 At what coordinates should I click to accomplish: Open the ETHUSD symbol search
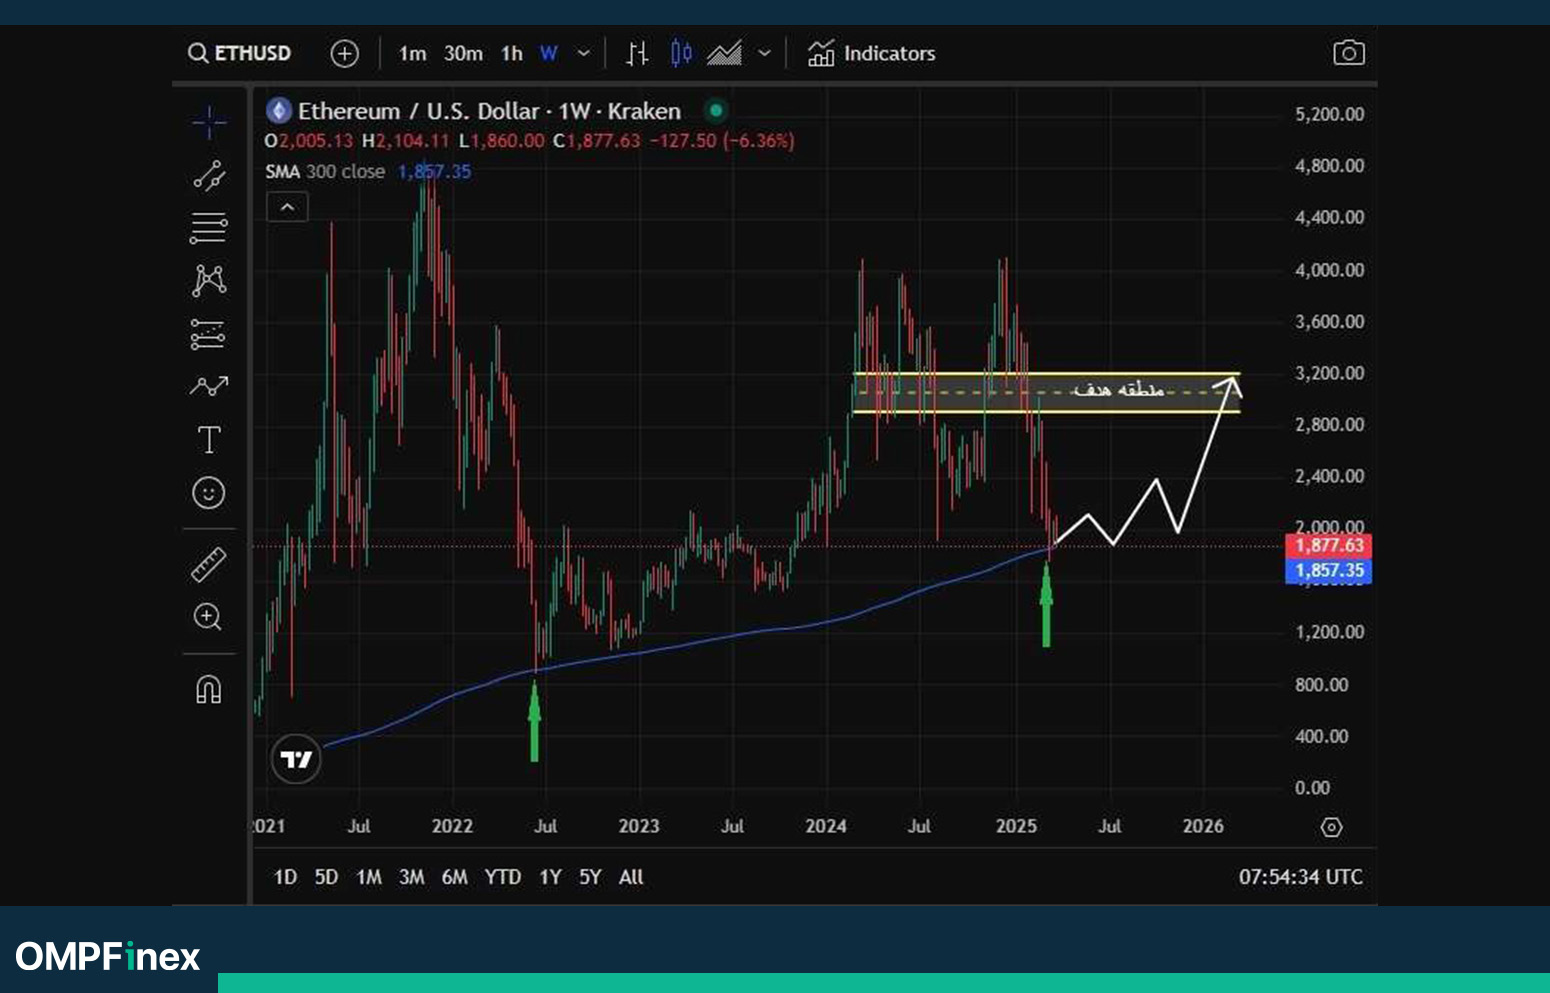pyautogui.click(x=240, y=53)
